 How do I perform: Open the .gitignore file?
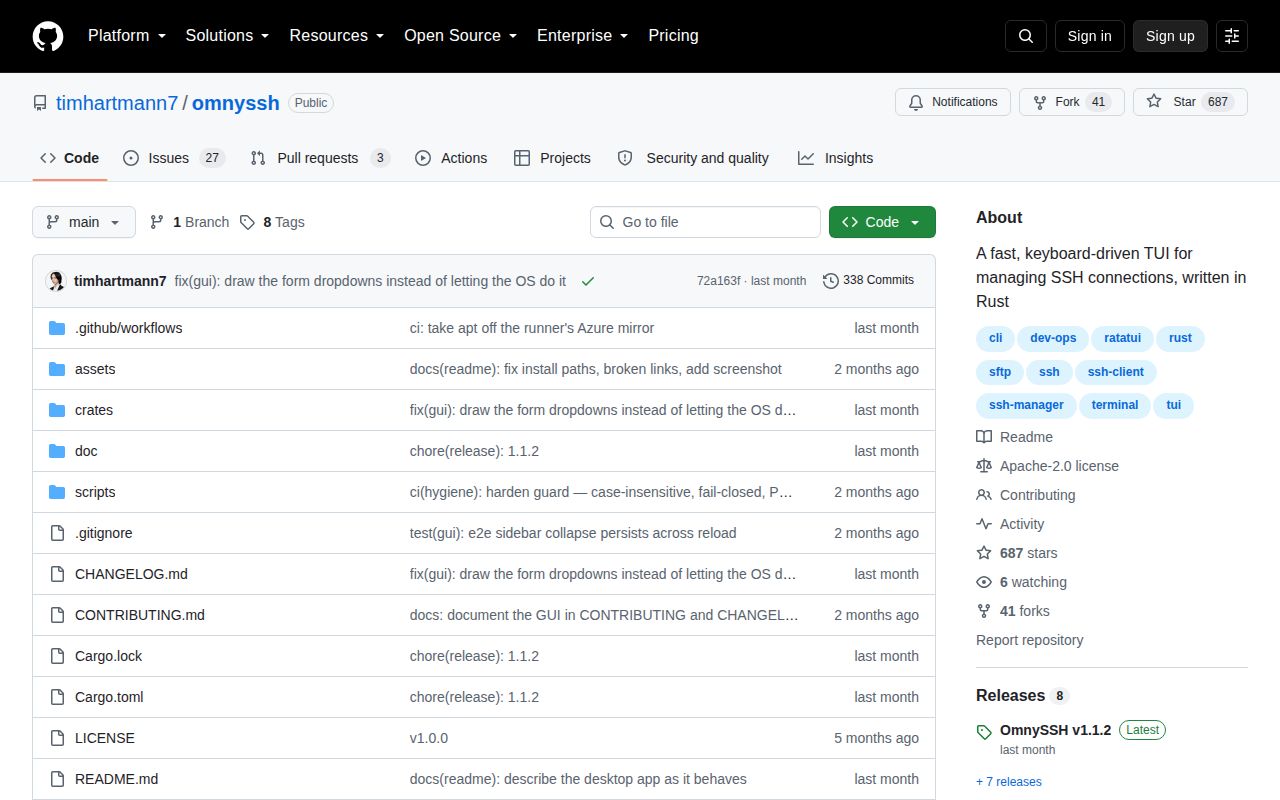pyautogui.click(x=103, y=533)
